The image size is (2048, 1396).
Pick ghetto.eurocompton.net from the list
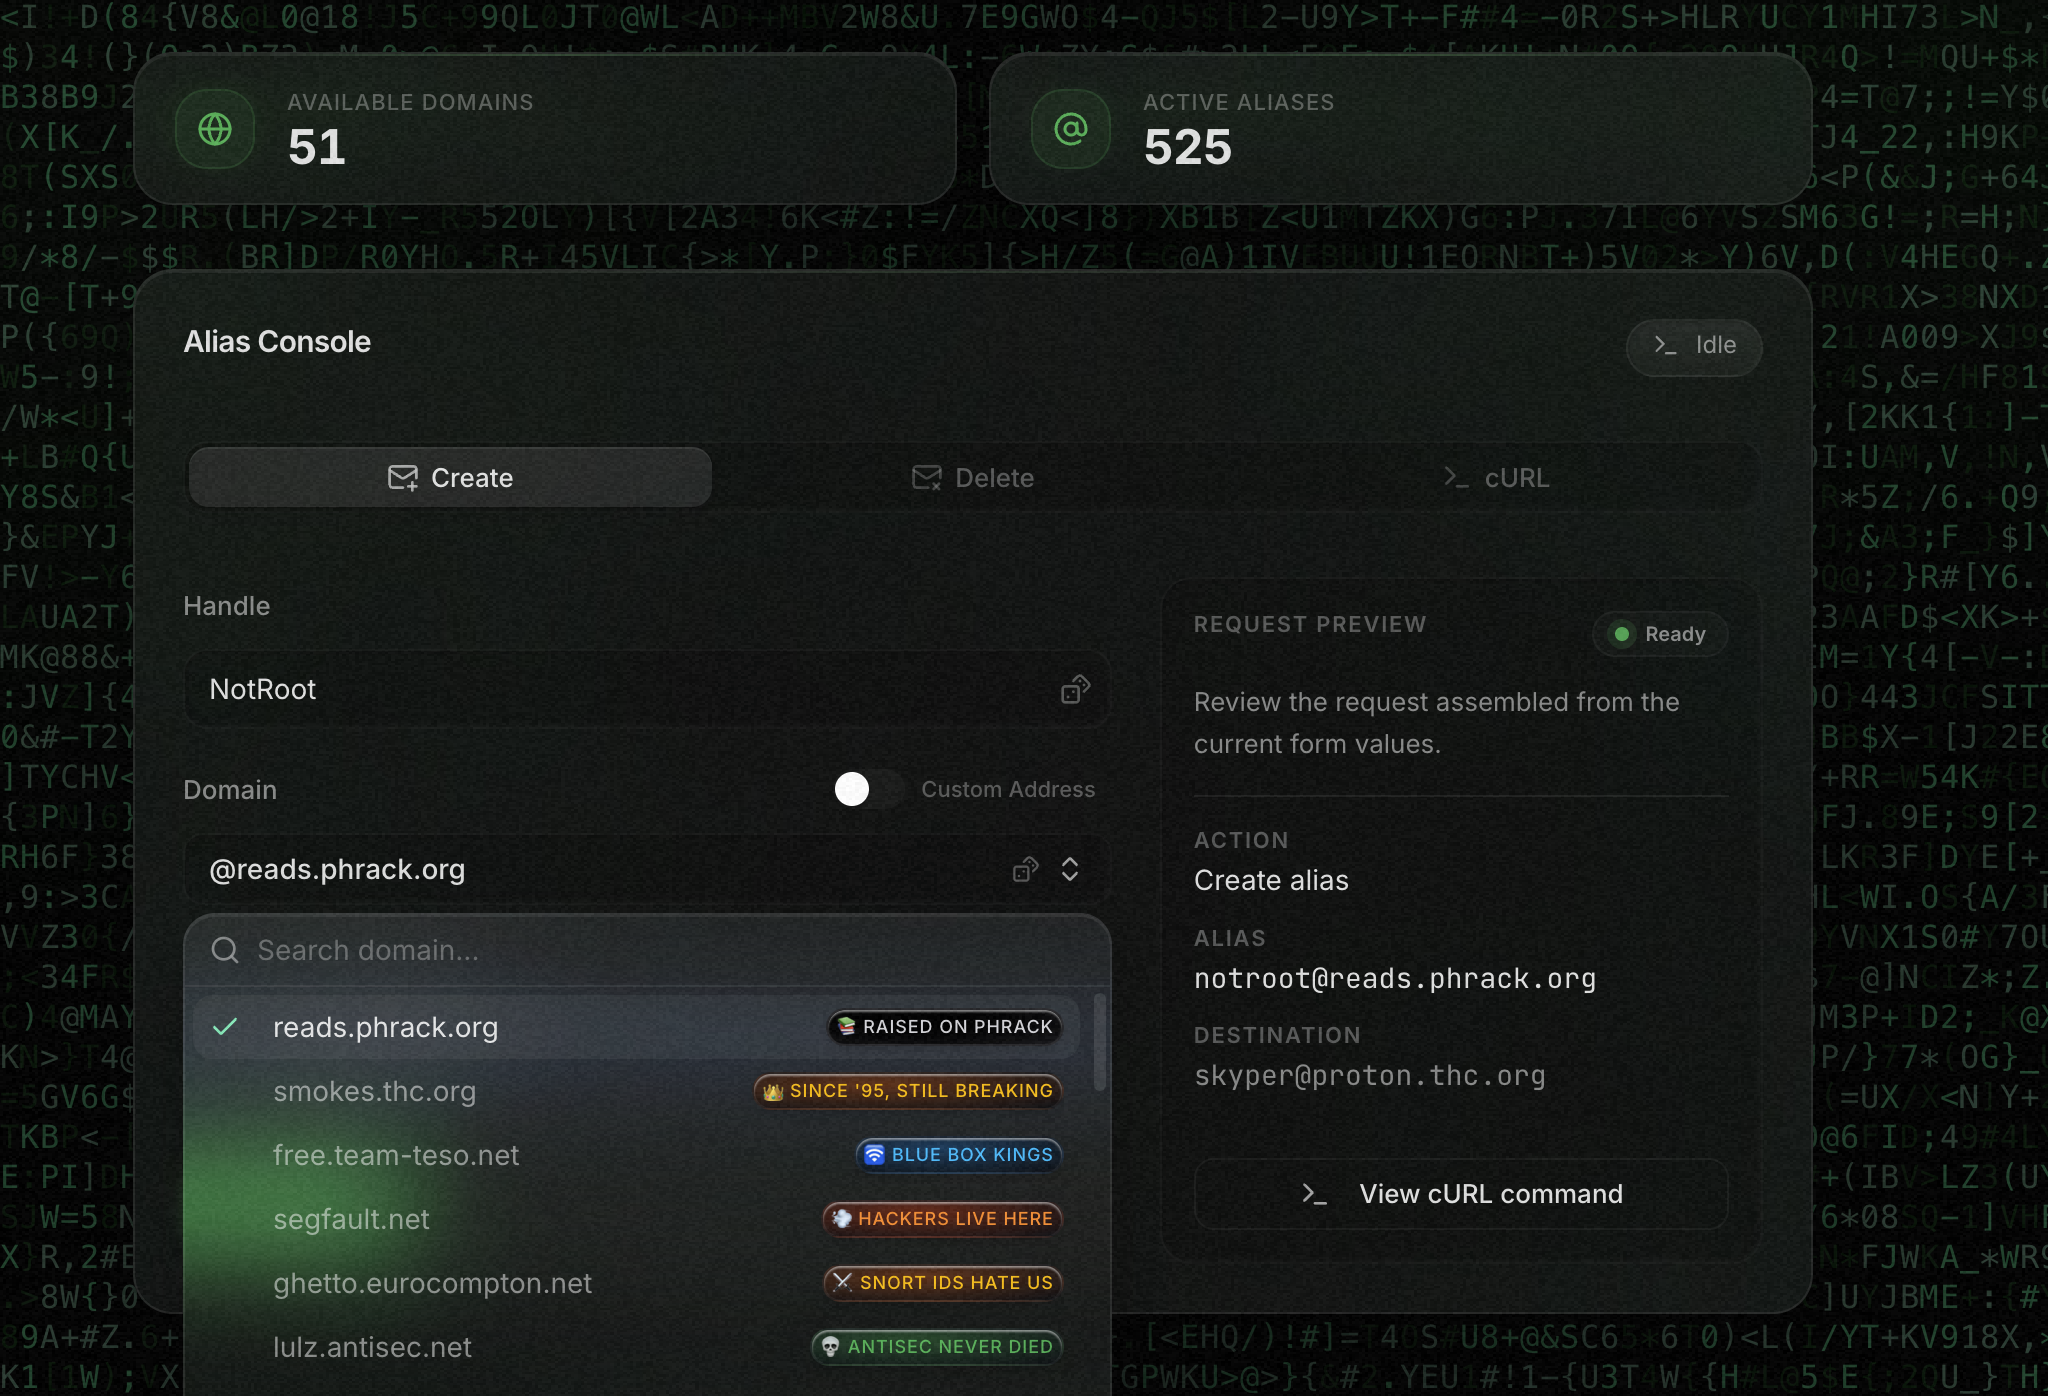(637, 1283)
